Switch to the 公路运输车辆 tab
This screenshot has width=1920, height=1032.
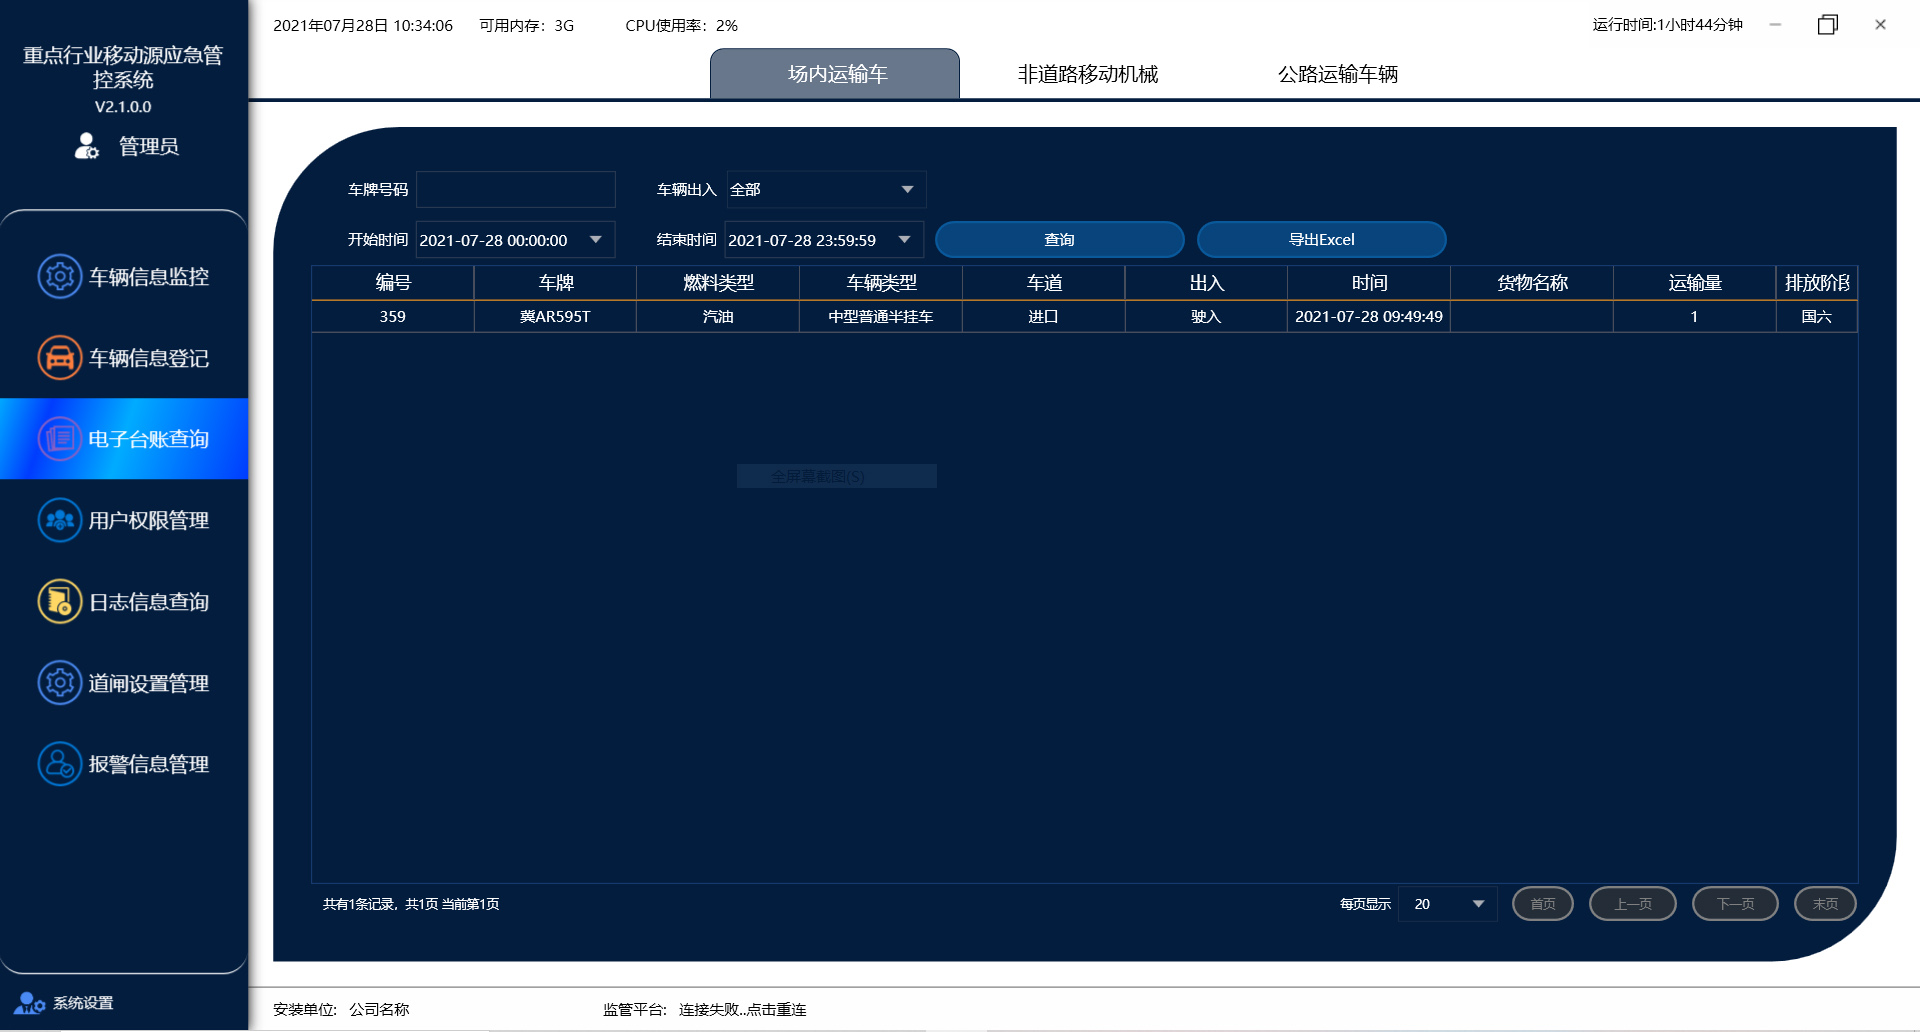tap(1337, 74)
